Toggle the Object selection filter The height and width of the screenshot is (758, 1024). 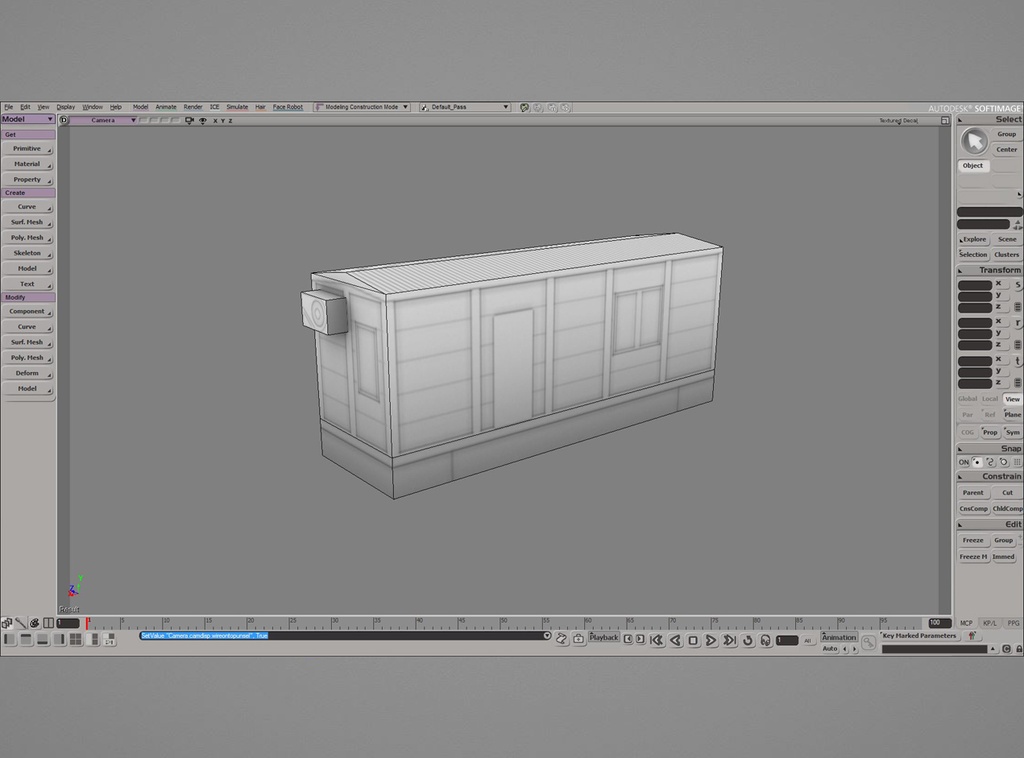pos(973,165)
